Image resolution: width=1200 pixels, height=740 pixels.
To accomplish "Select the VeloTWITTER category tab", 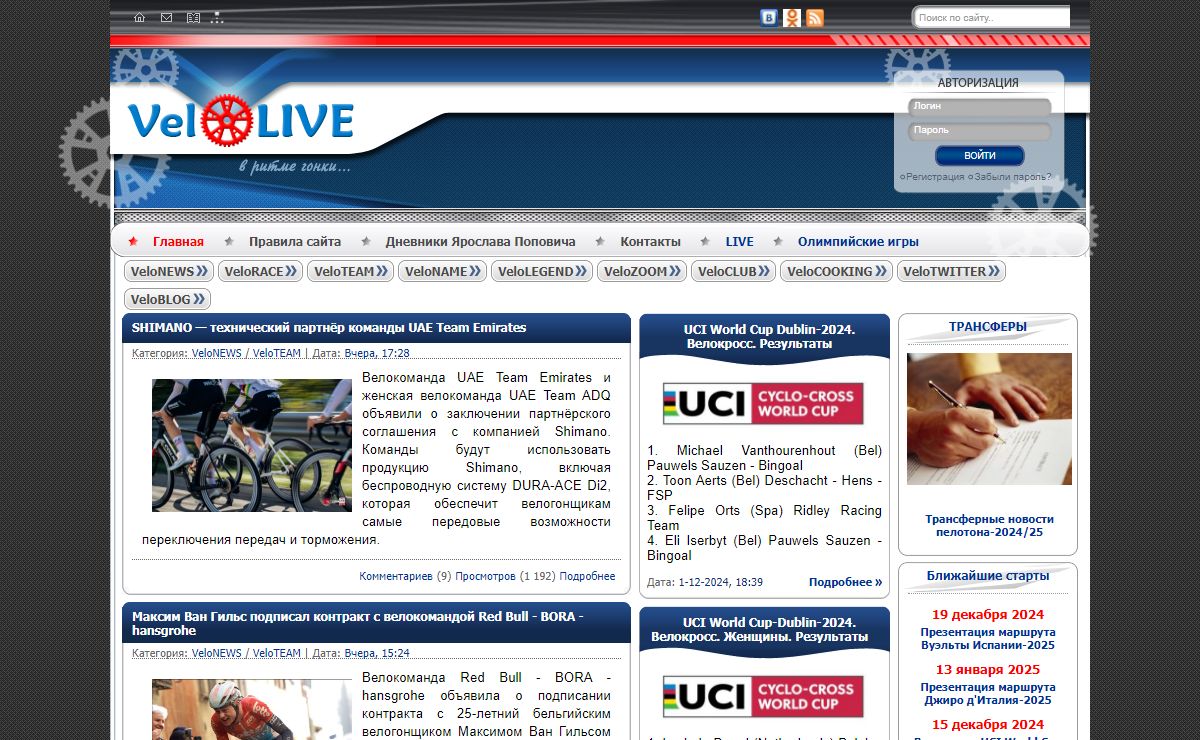I will [x=951, y=271].
